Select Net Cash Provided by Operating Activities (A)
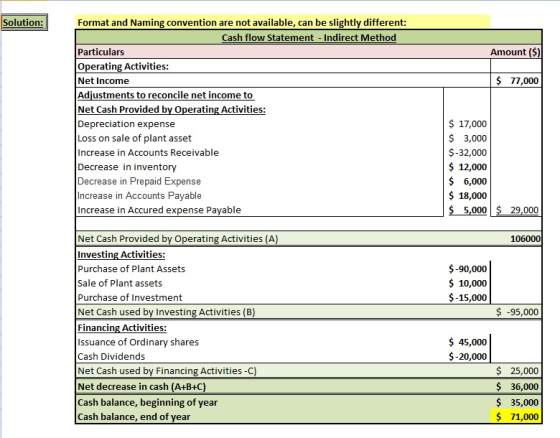This screenshot has height=438, width=560. click(x=178, y=239)
